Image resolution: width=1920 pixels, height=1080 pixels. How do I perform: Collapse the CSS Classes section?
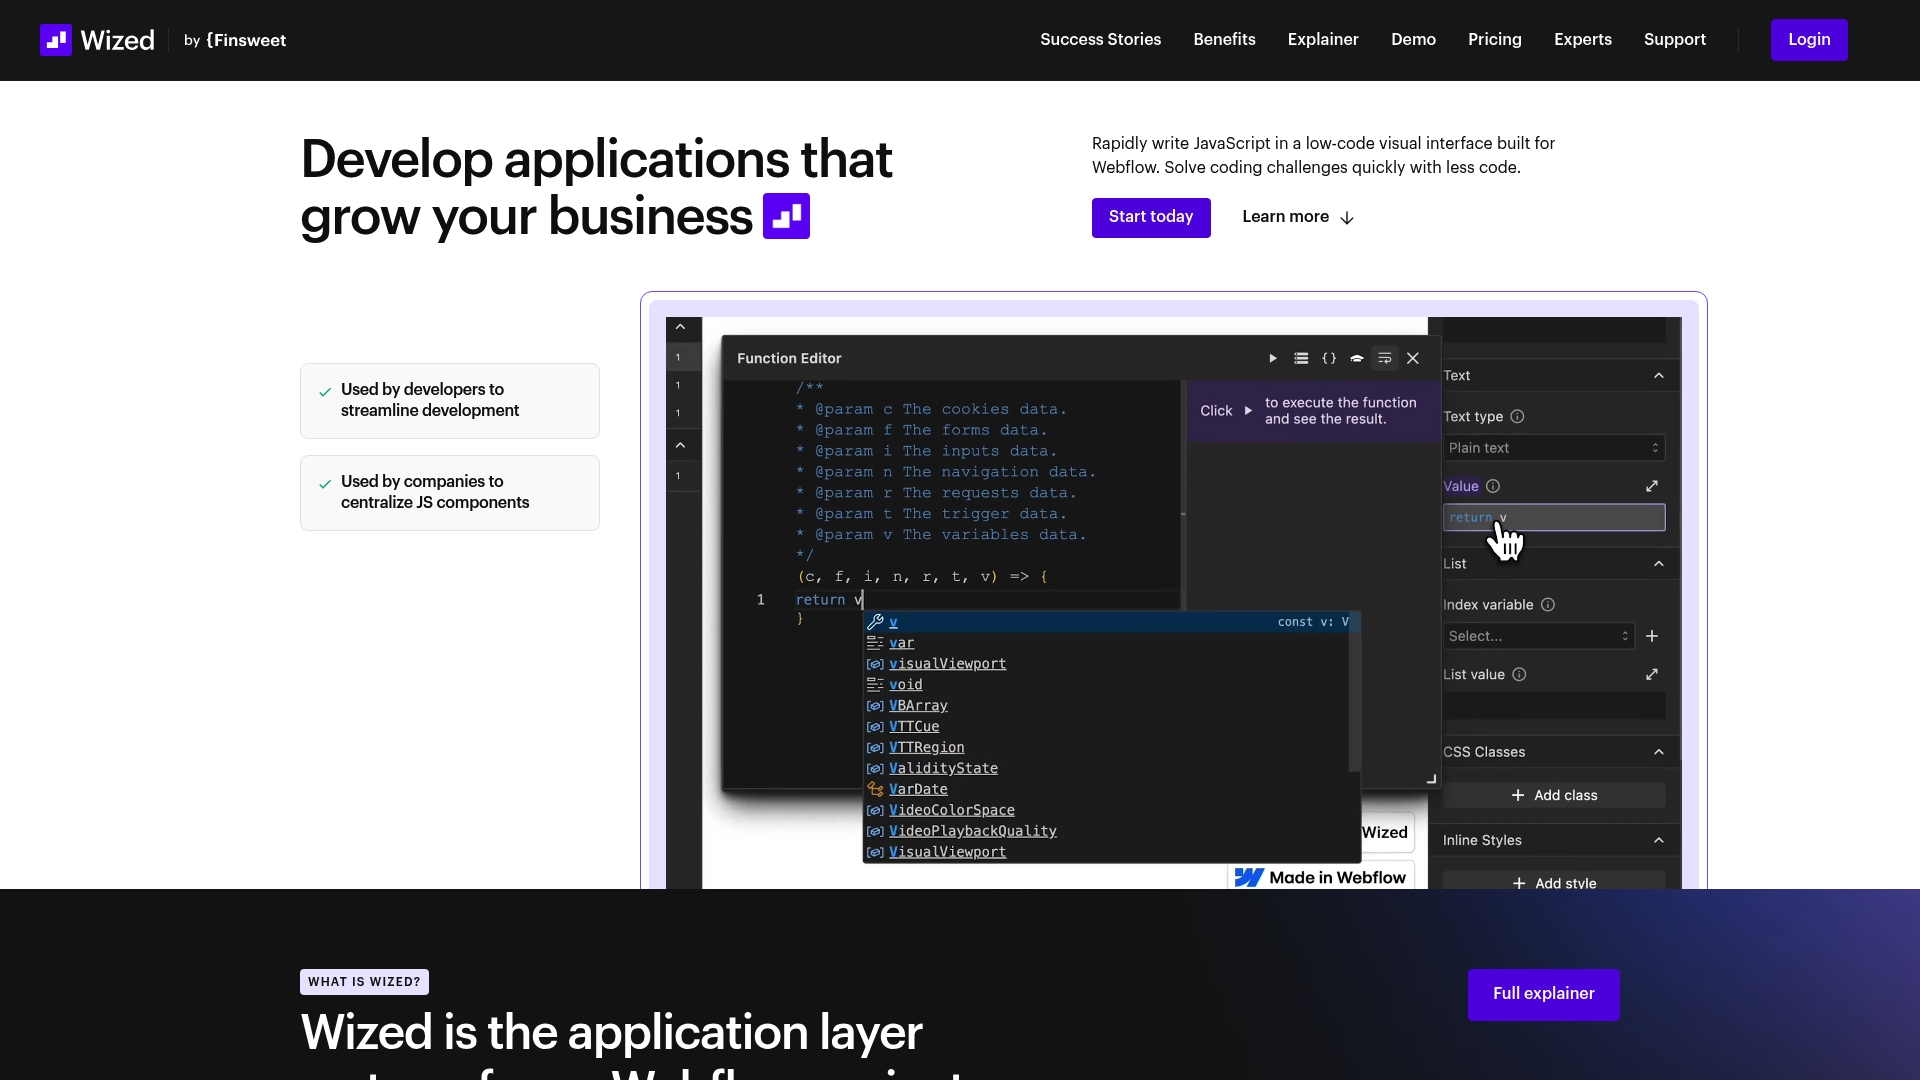1659,752
